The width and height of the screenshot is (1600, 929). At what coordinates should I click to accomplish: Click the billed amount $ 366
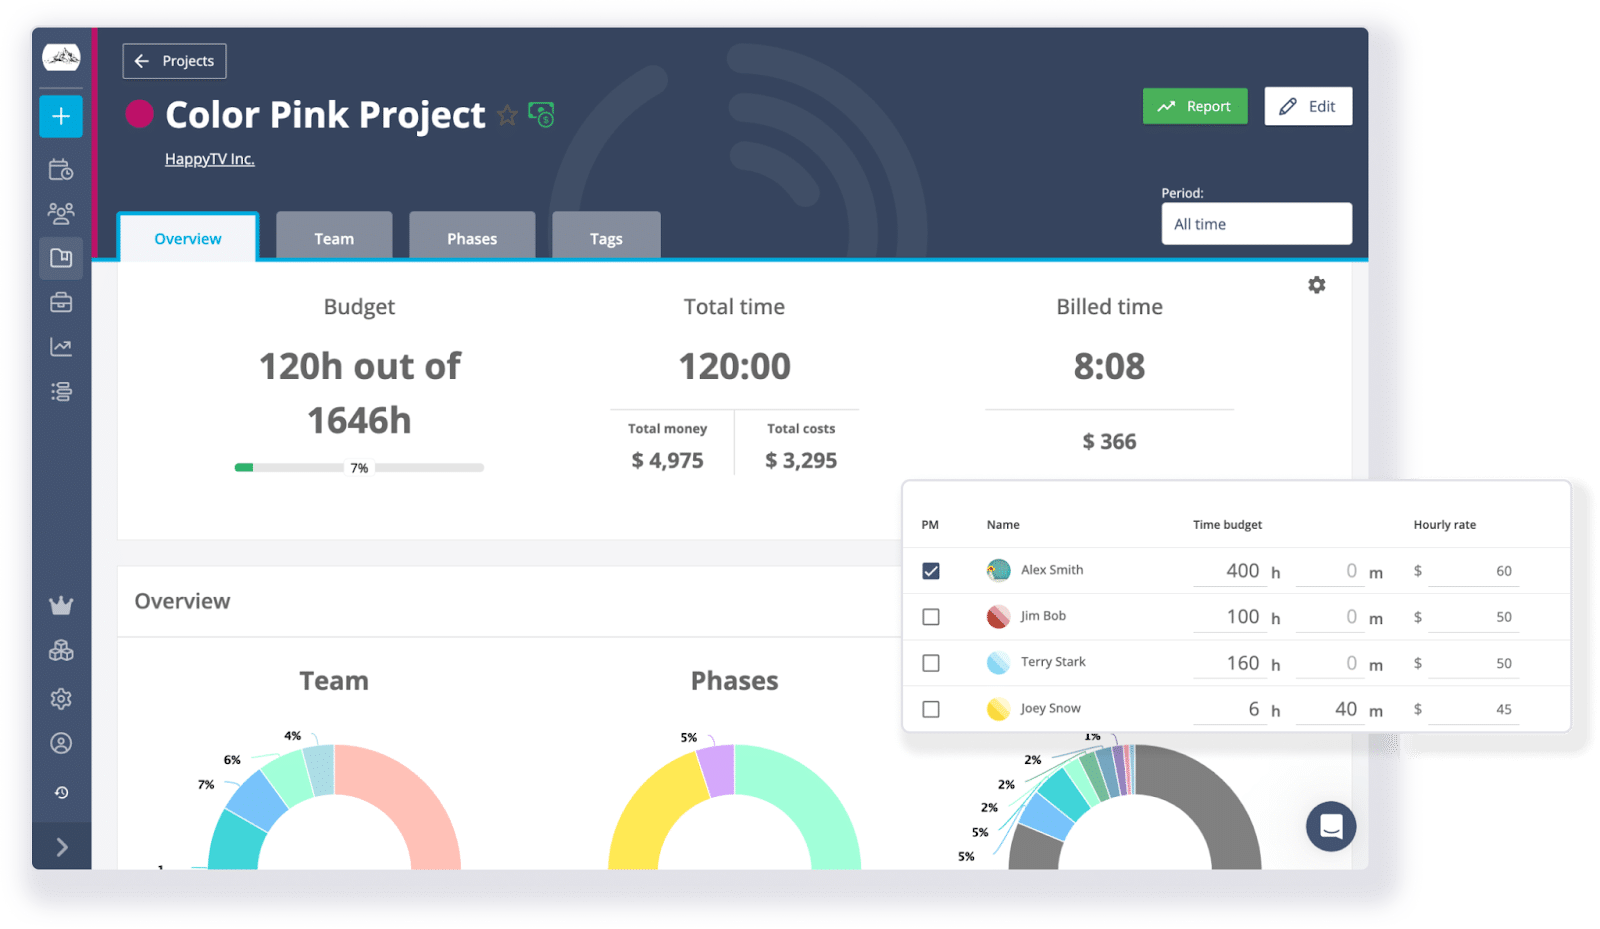pyautogui.click(x=1109, y=441)
